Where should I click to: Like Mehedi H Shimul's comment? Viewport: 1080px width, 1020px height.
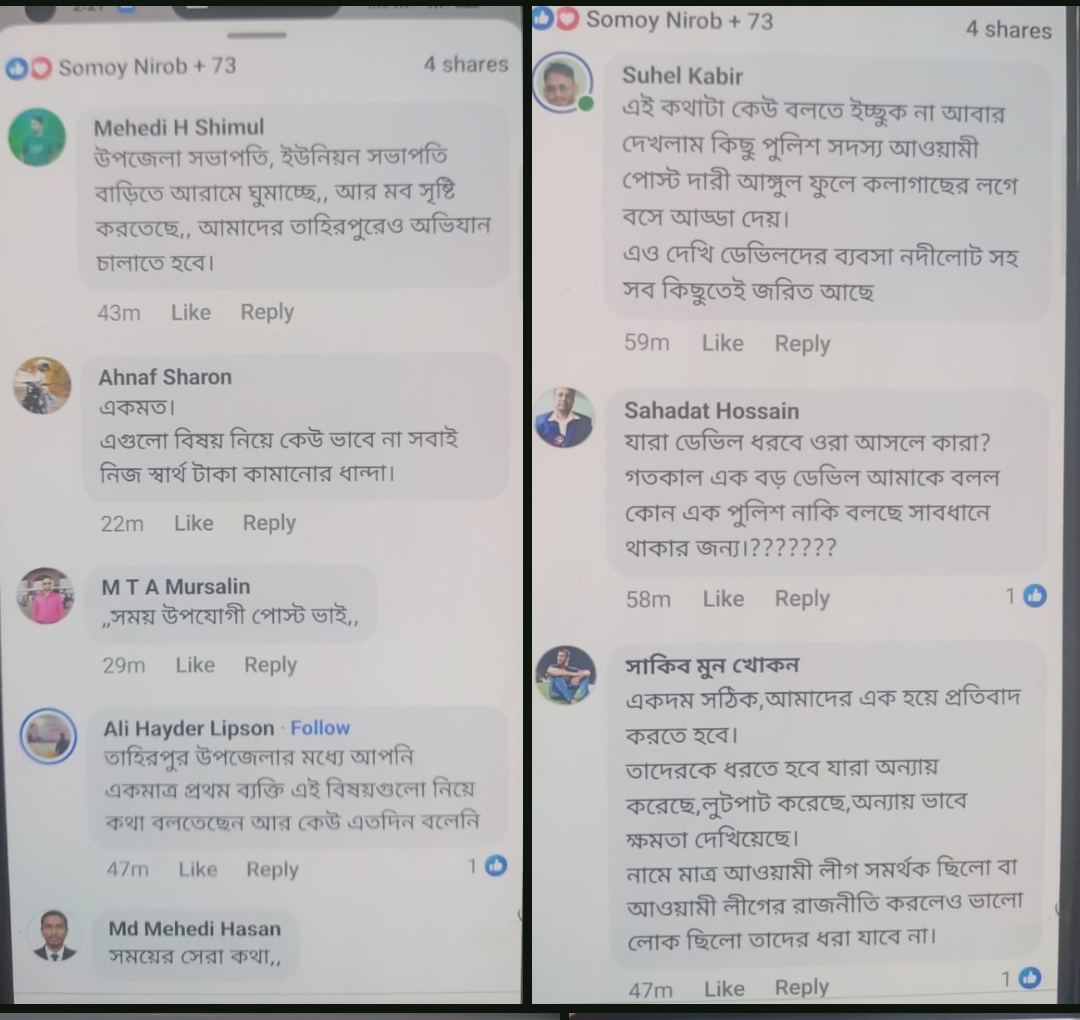pyautogui.click(x=191, y=313)
